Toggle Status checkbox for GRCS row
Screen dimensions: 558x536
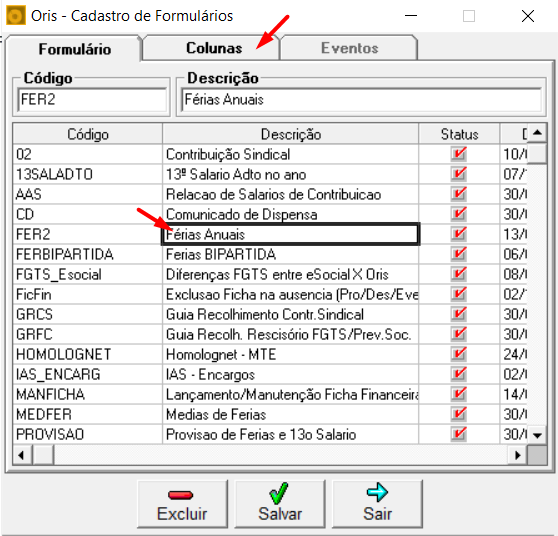459,314
